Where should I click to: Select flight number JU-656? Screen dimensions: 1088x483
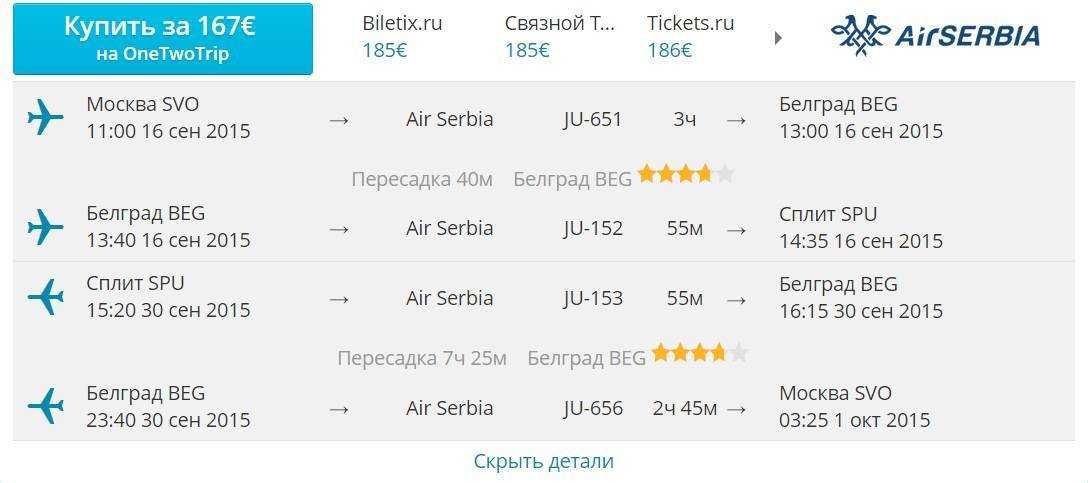(x=593, y=408)
